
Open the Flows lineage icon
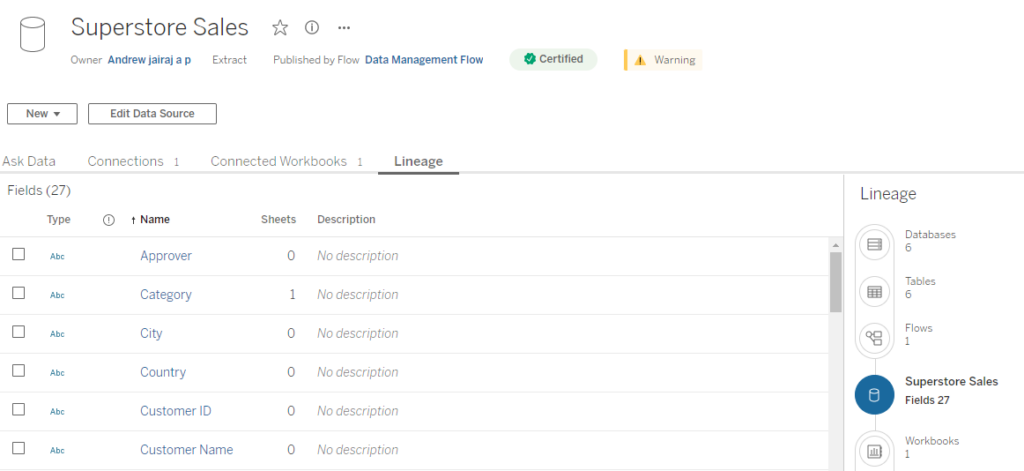tap(874, 338)
